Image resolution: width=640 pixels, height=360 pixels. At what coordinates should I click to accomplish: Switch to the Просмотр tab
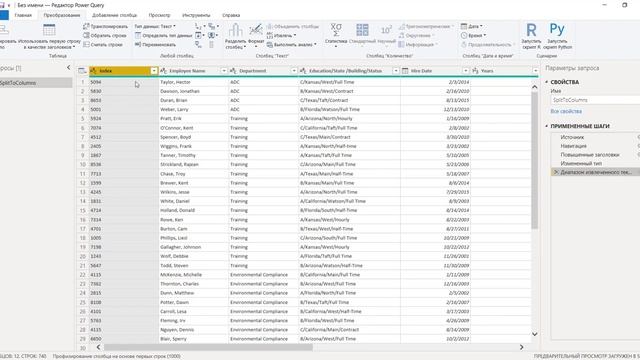coord(159,15)
